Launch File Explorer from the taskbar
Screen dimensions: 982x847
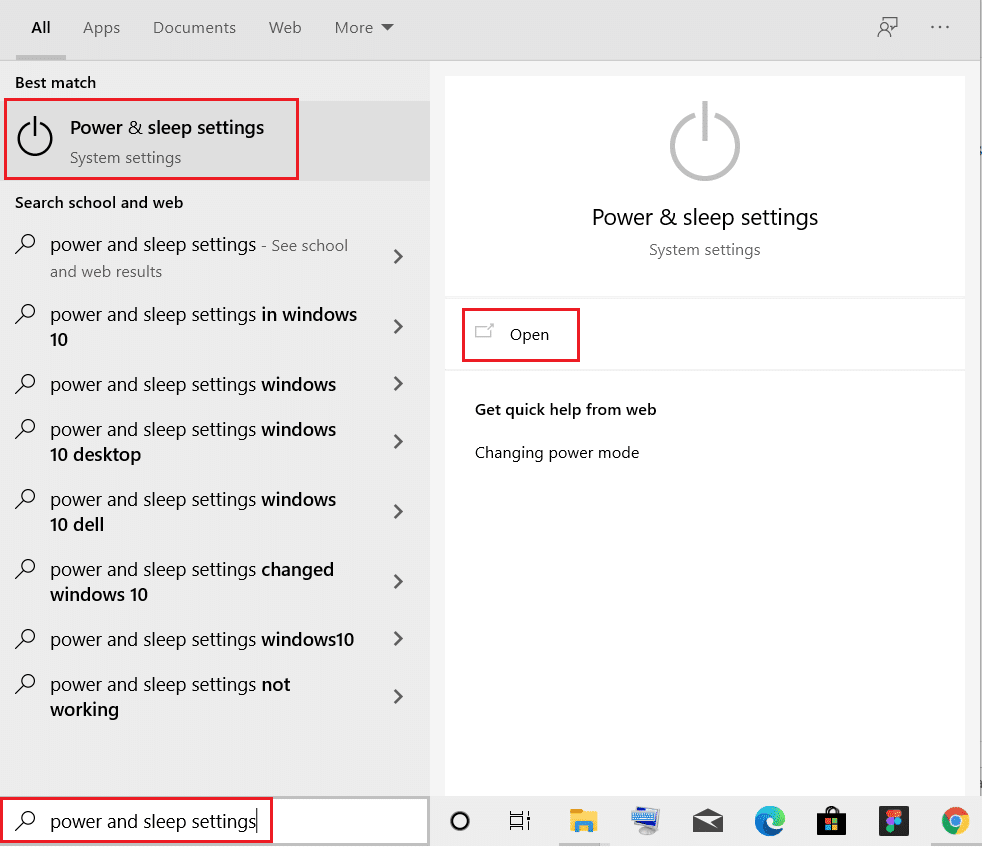coord(583,821)
